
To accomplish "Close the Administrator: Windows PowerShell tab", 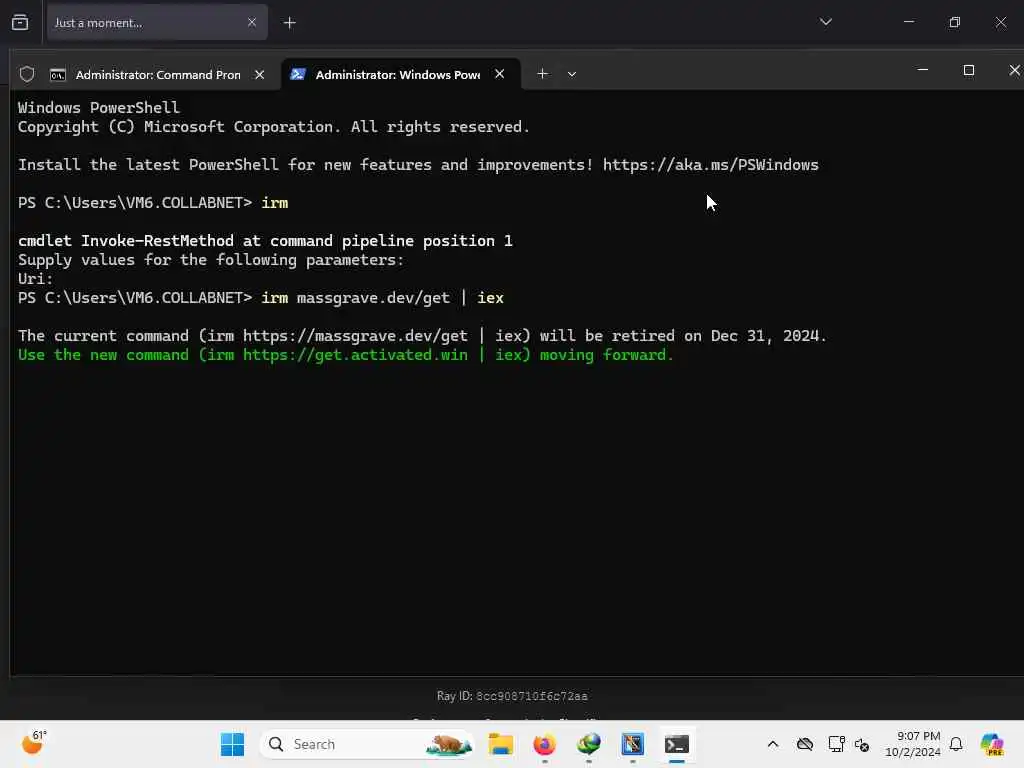I will click(x=500, y=74).
